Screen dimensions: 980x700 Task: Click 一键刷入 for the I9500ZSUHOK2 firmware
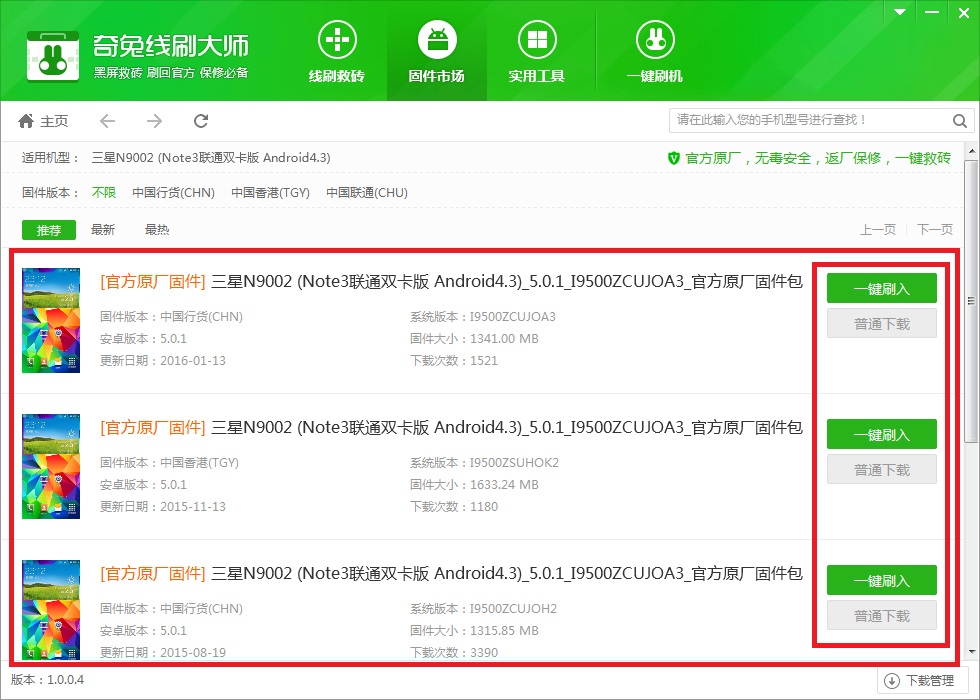click(882, 434)
